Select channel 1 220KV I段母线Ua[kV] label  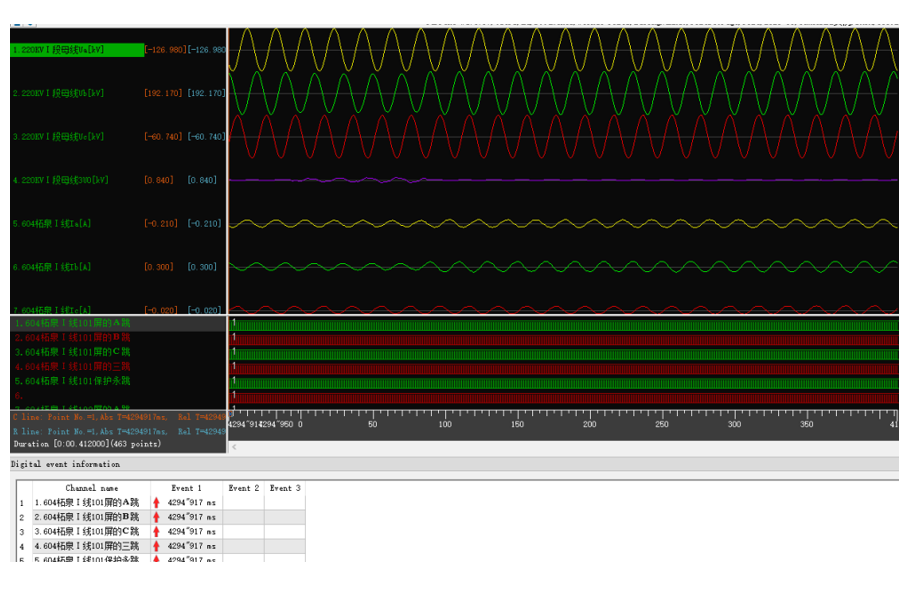[77, 50]
